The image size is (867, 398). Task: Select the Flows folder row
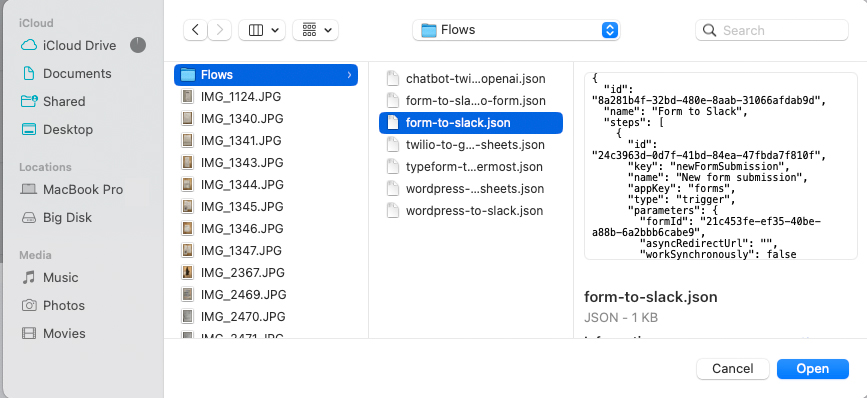pos(266,75)
